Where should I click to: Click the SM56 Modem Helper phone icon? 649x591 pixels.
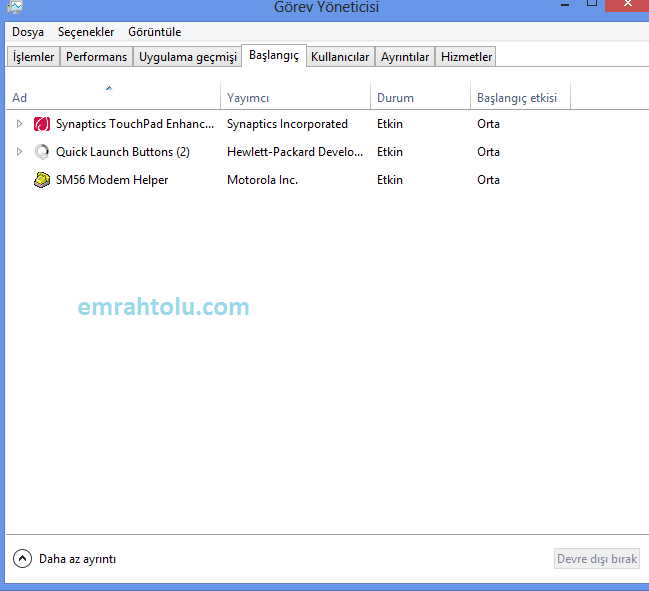click(x=42, y=180)
